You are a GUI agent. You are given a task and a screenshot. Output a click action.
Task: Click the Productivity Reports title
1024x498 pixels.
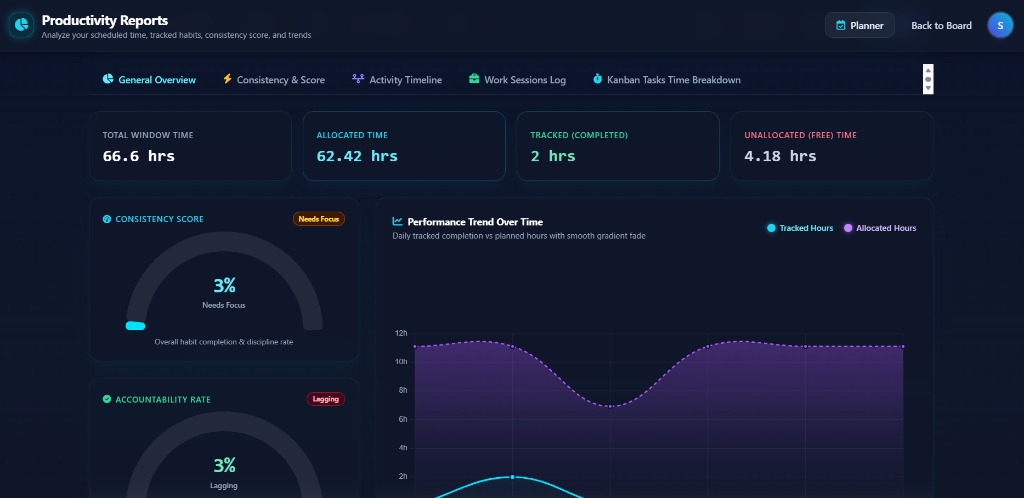click(104, 20)
